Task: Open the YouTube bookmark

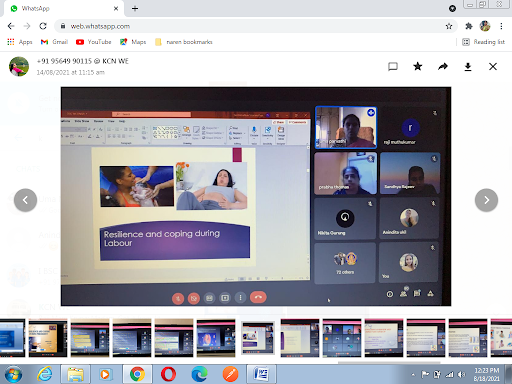Action: coord(94,42)
